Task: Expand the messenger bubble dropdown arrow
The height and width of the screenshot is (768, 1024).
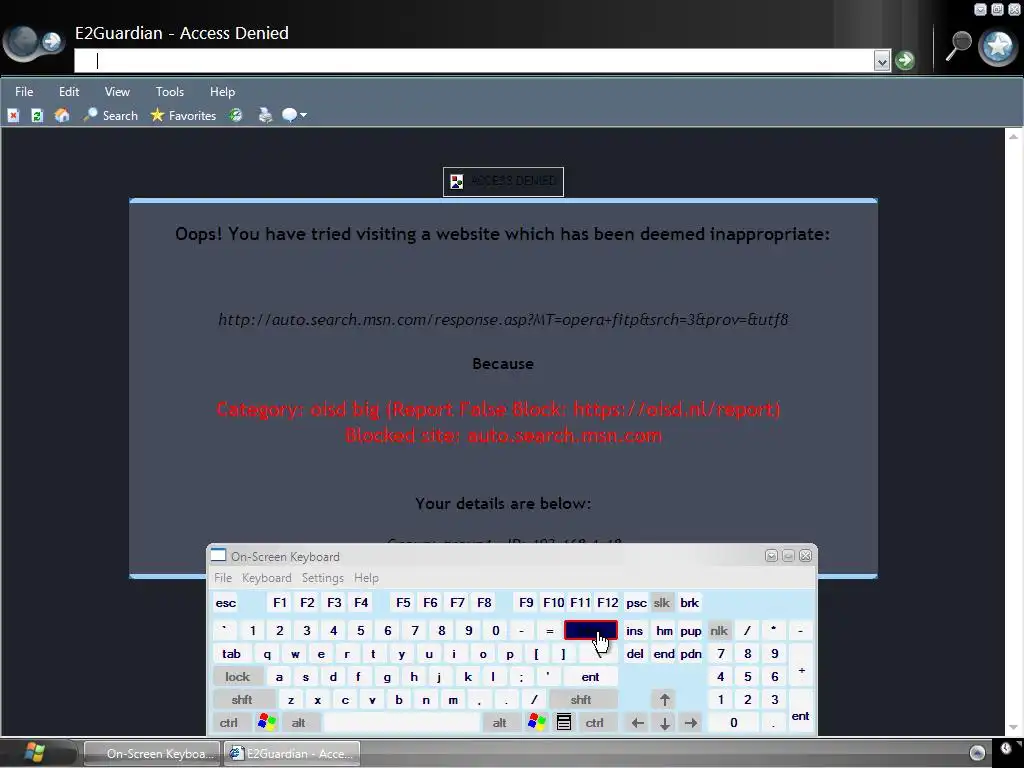Action: tap(304, 116)
